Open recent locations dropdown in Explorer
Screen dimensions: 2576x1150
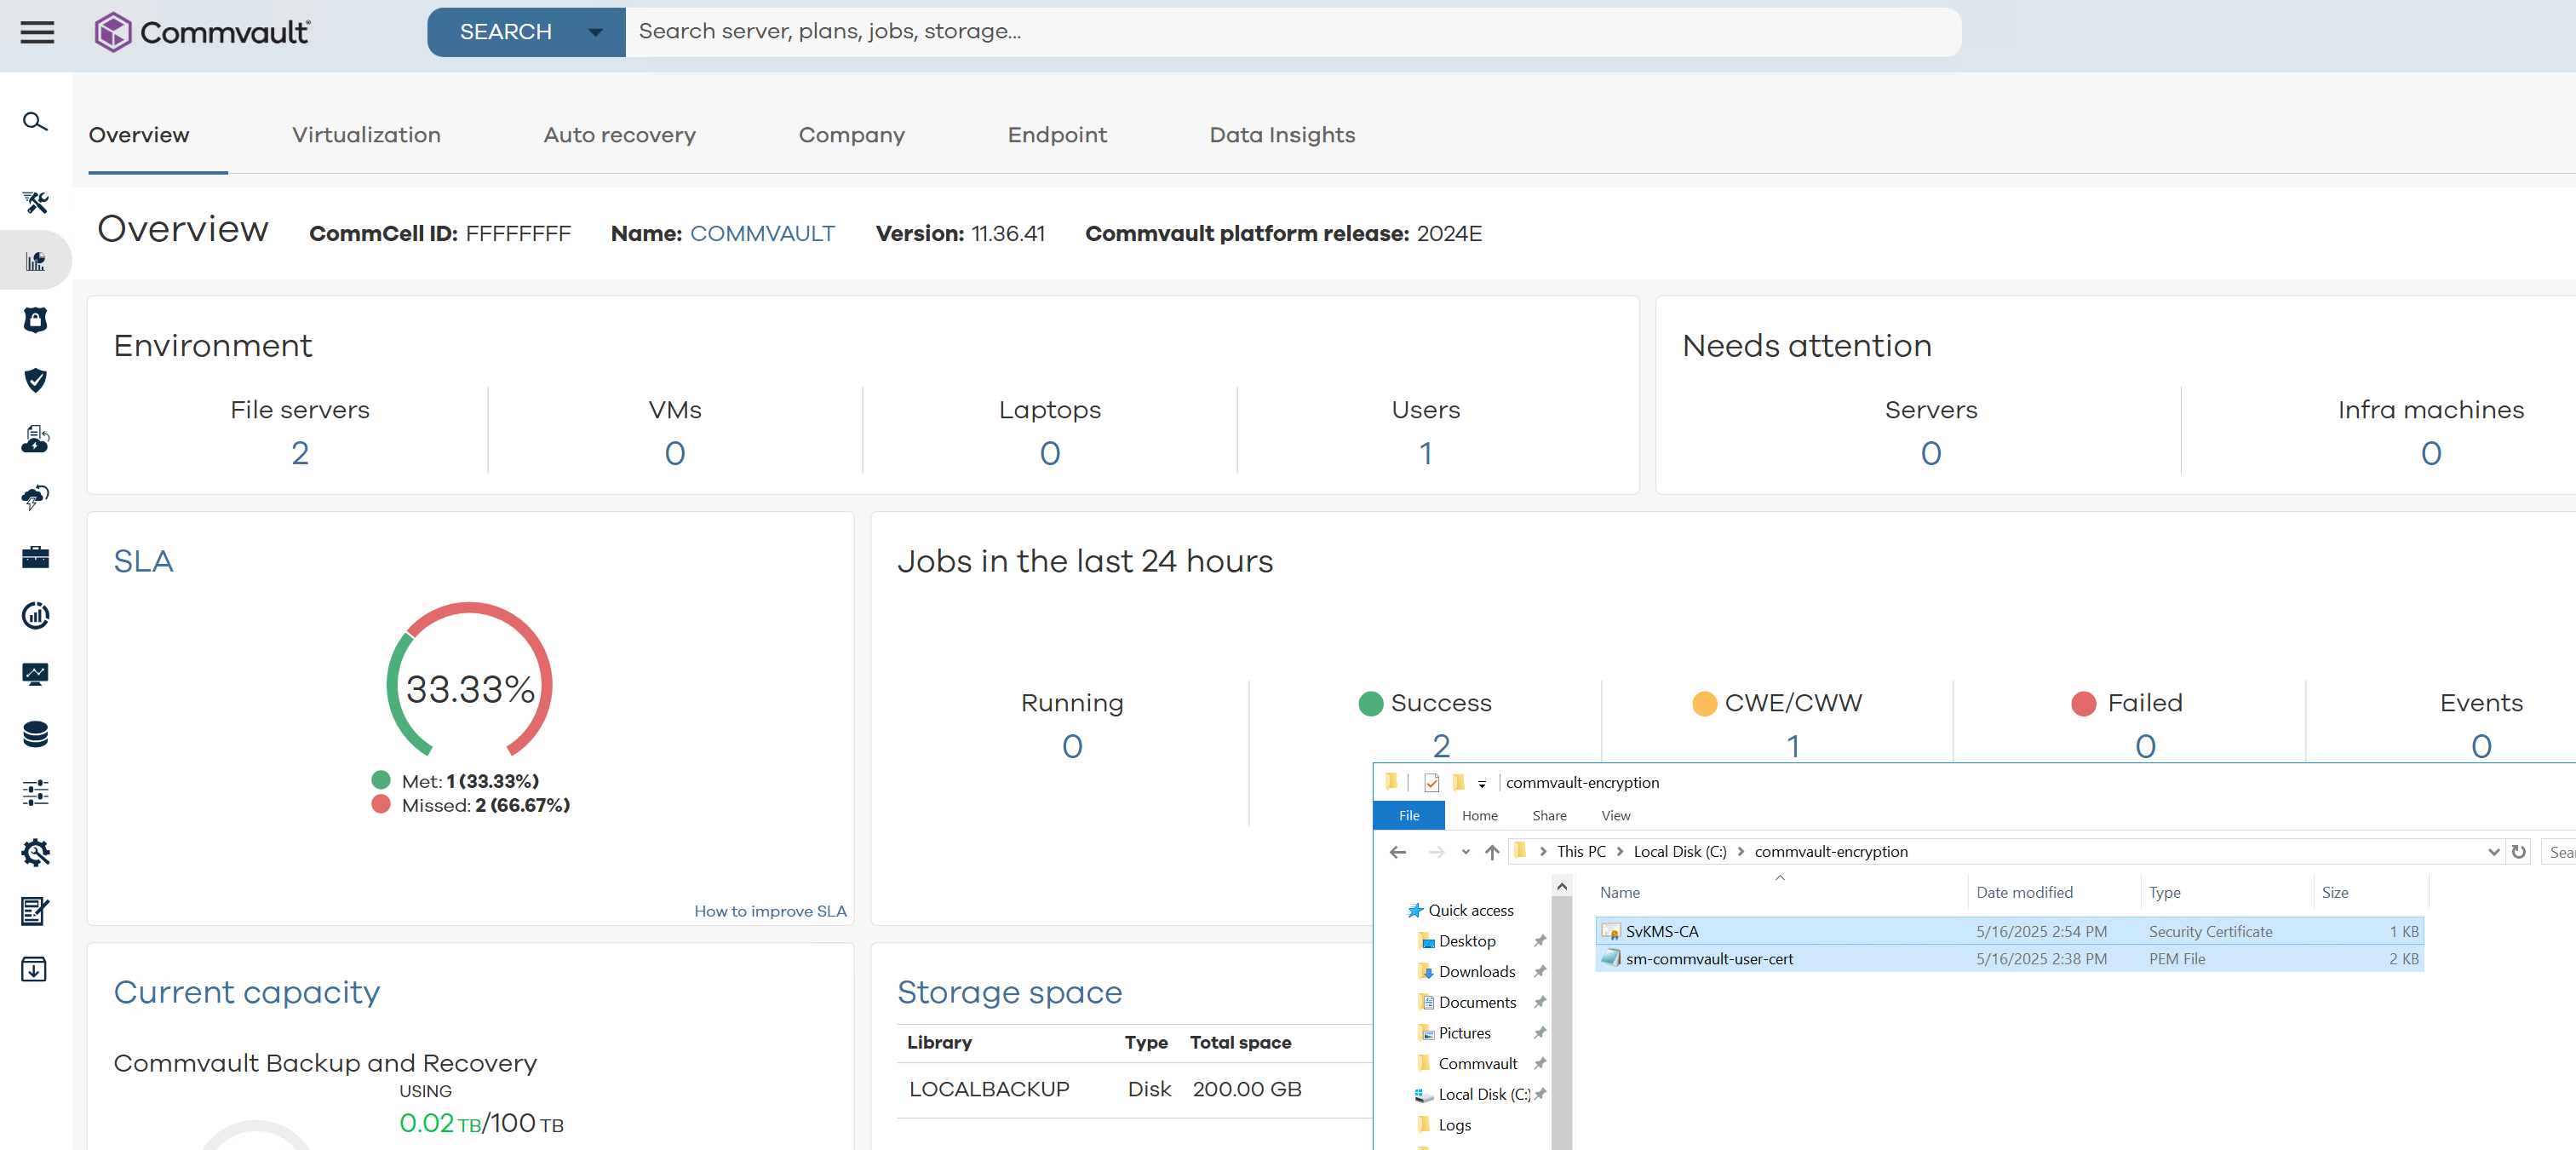(1465, 852)
